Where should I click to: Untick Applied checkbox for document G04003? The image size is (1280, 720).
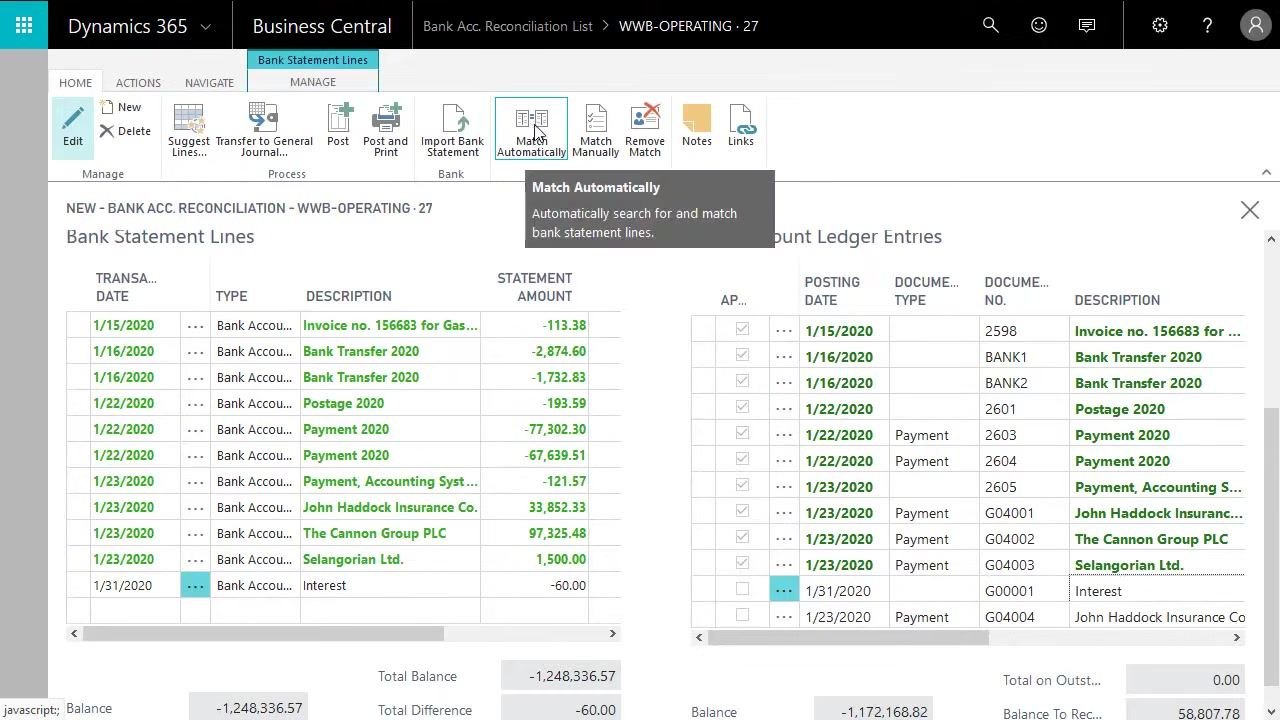pos(742,562)
